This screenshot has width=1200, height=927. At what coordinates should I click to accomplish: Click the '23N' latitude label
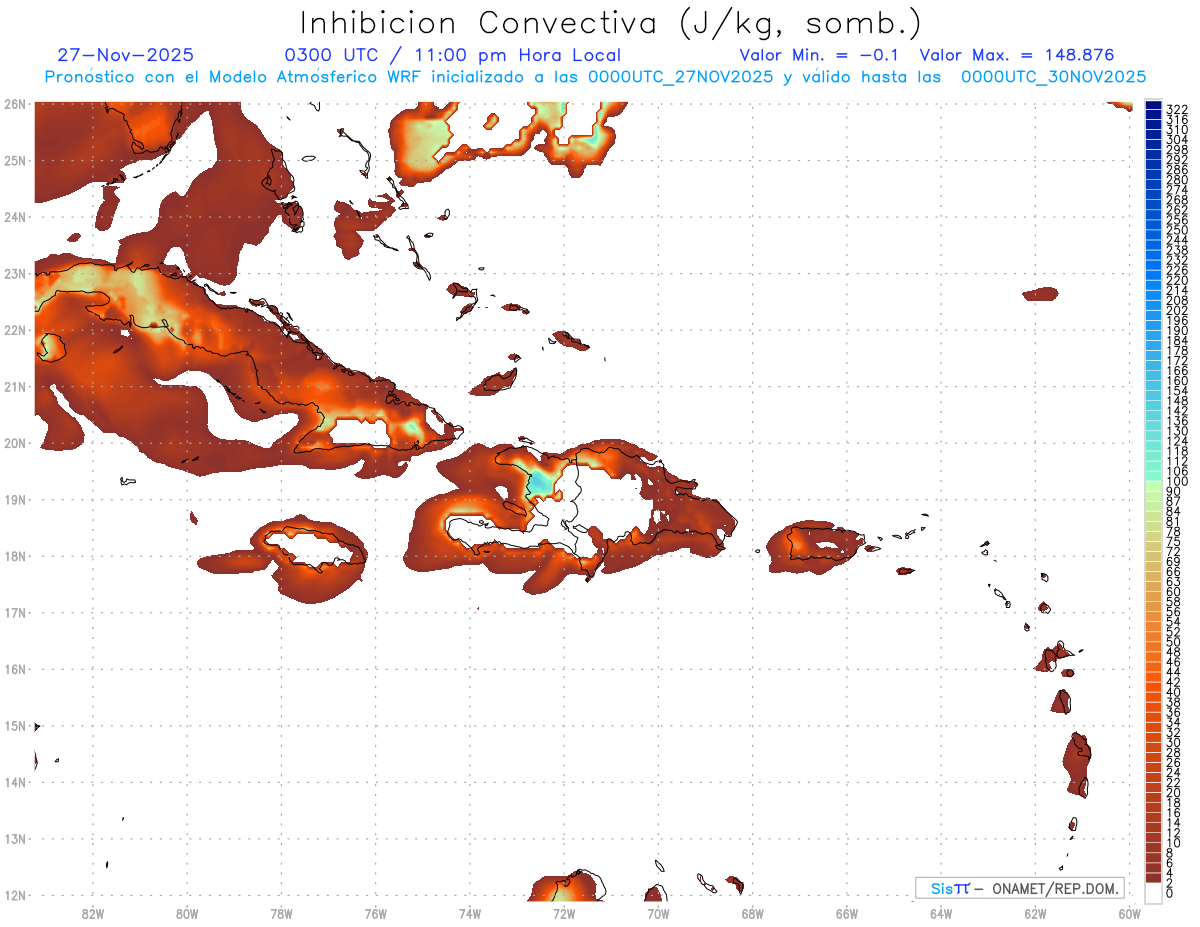pyautogui.click(x=14, y=273)
